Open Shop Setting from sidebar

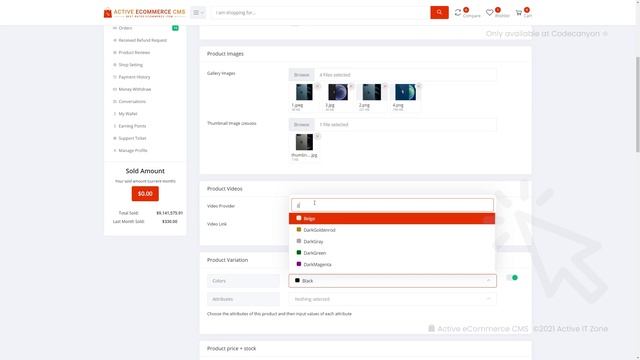[131, 65]
